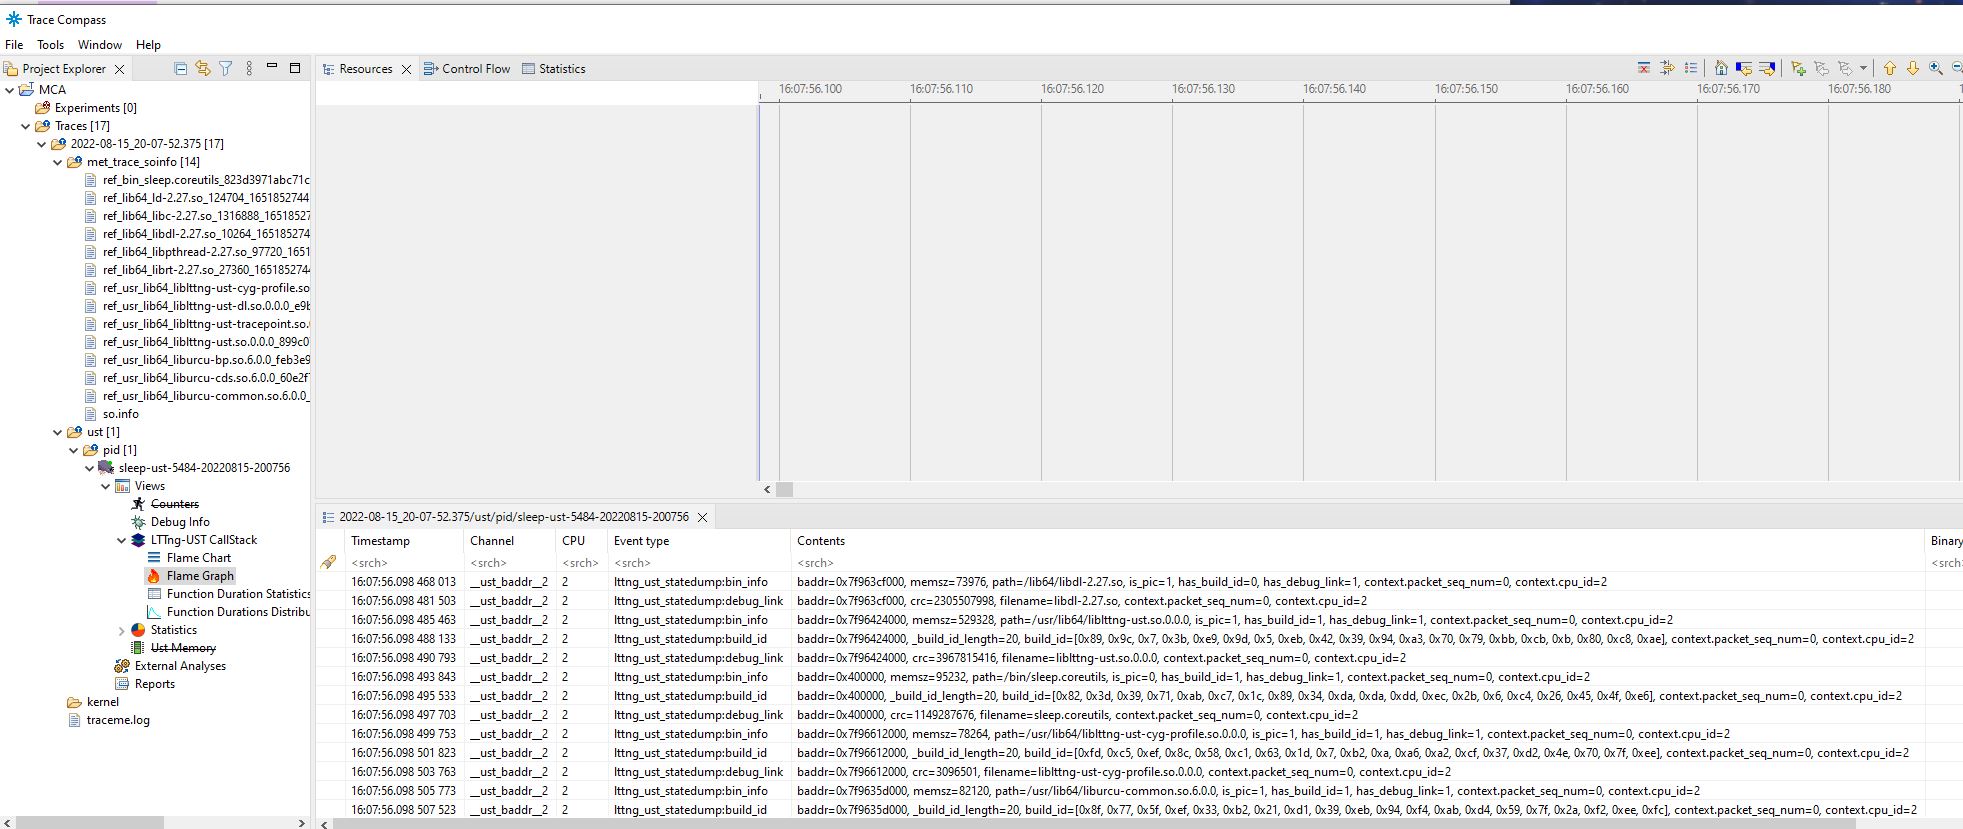This screenshot has width=1963, height=829.
Task: Open the Tools menu
Action: [50, 45]
